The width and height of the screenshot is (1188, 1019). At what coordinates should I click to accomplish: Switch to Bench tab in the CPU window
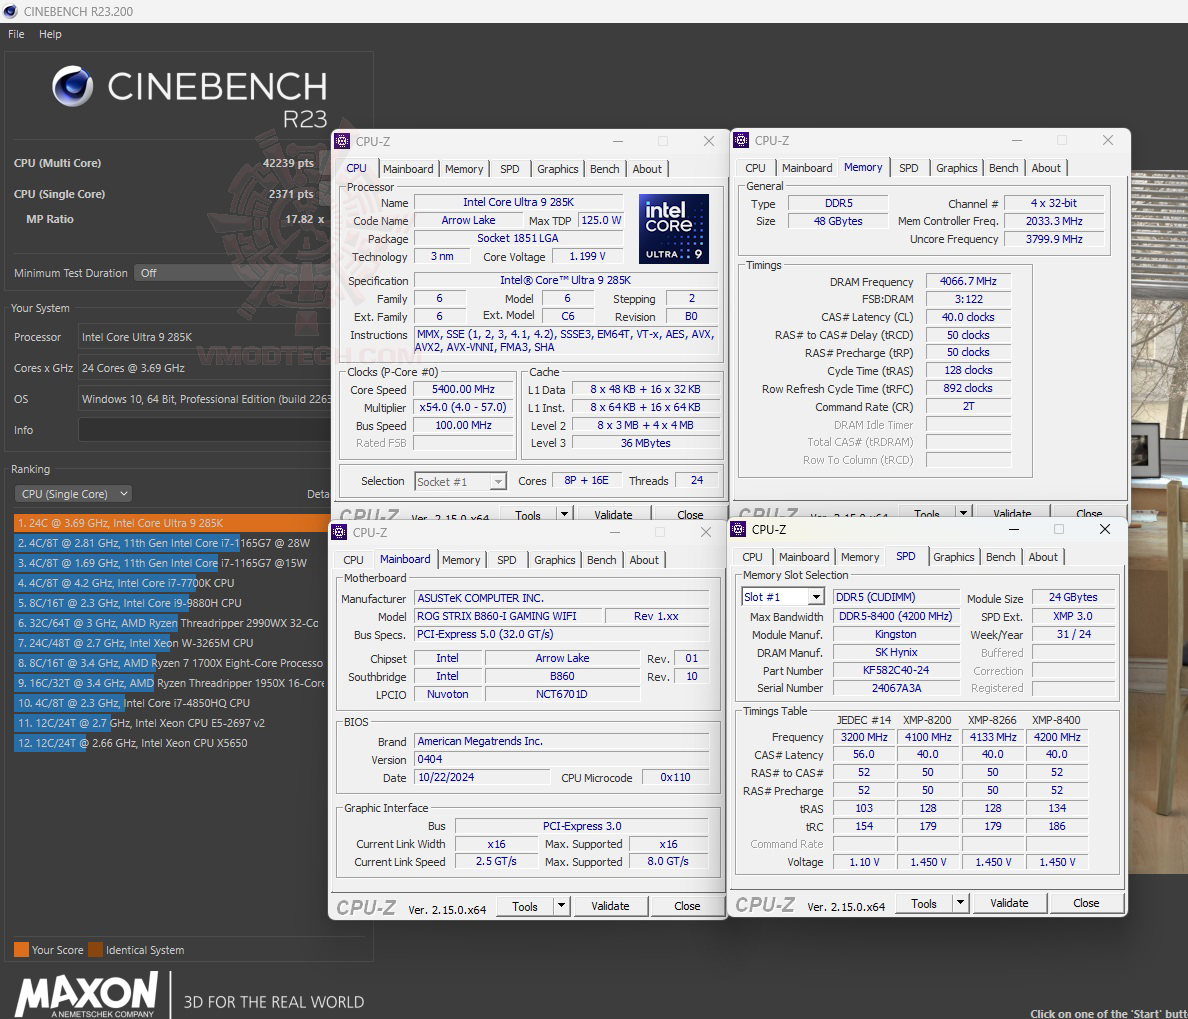pyautogui.click(x=605, y=169)
